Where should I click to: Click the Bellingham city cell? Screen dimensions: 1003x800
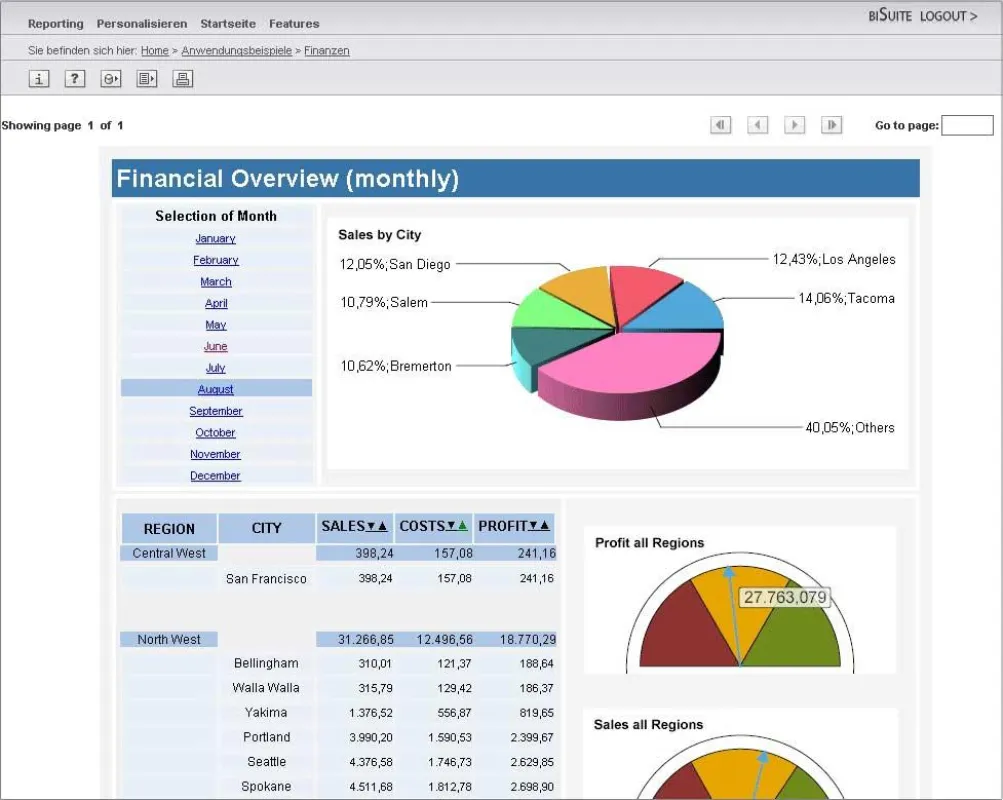[266, 663]
